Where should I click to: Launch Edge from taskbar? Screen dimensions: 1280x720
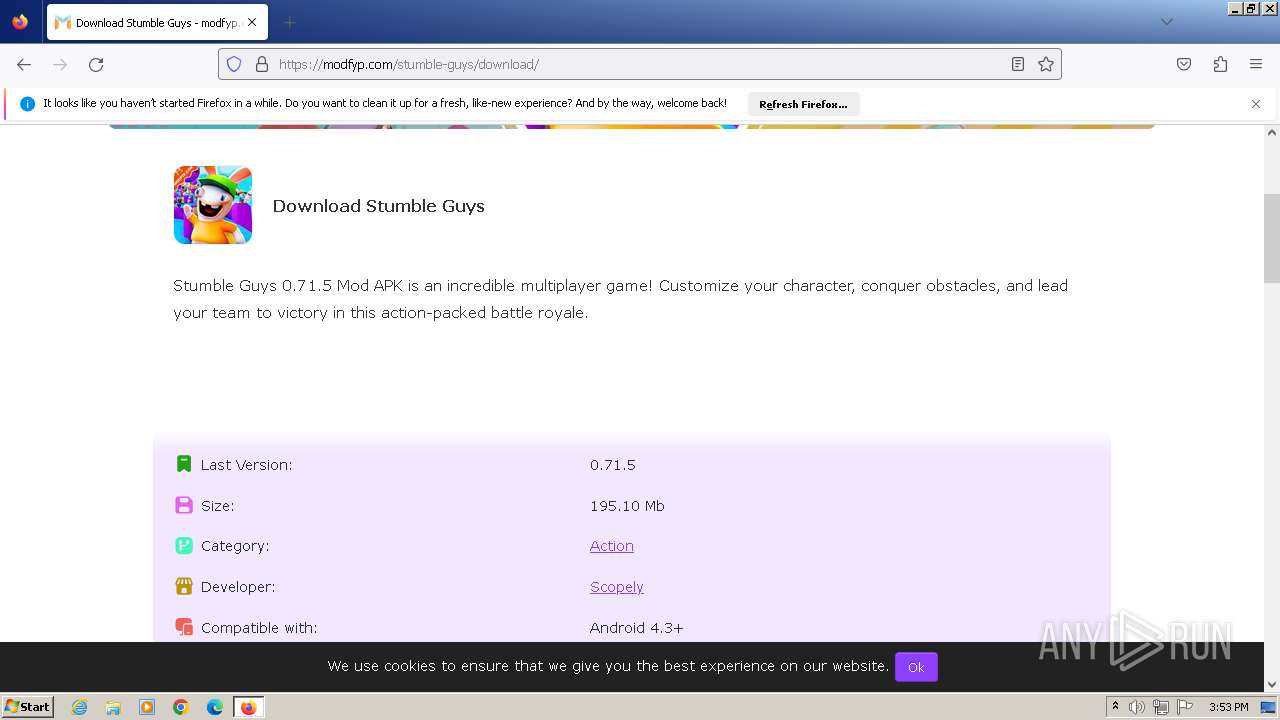coord(215,707)
